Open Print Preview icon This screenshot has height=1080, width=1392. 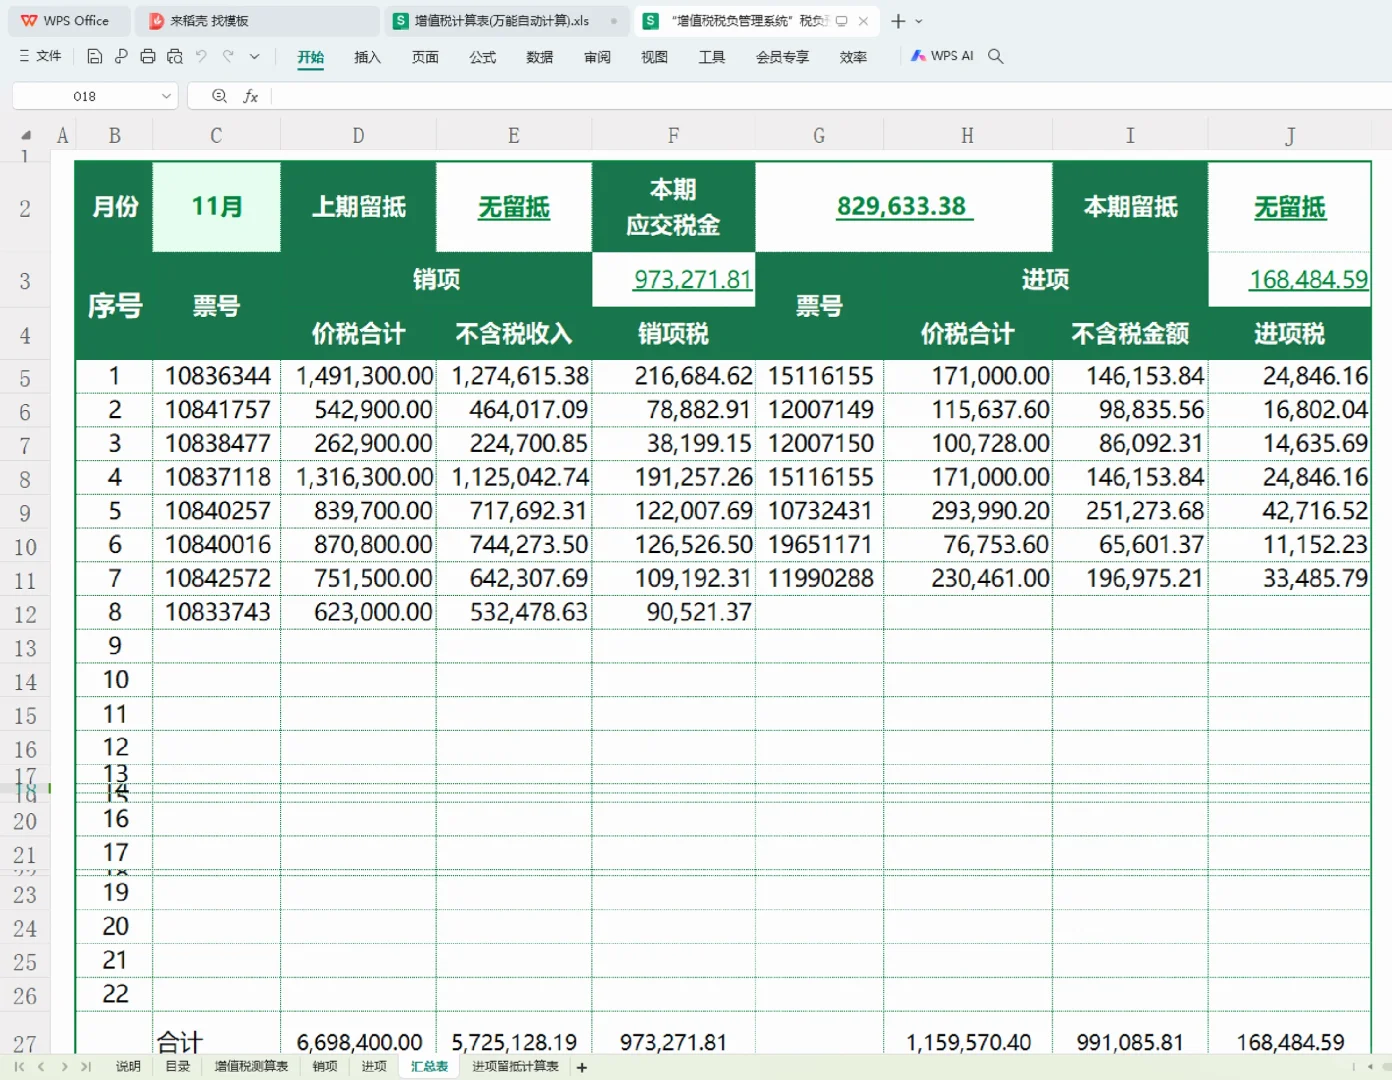coord(175,56)
